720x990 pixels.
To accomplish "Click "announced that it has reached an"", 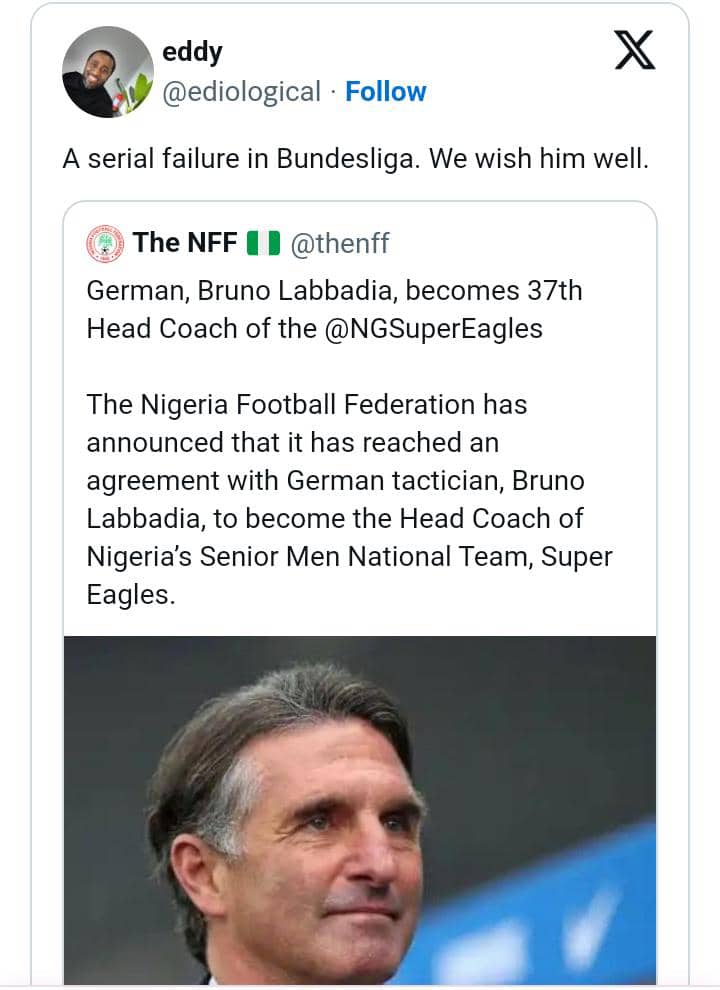I will (x=292, y=443).
